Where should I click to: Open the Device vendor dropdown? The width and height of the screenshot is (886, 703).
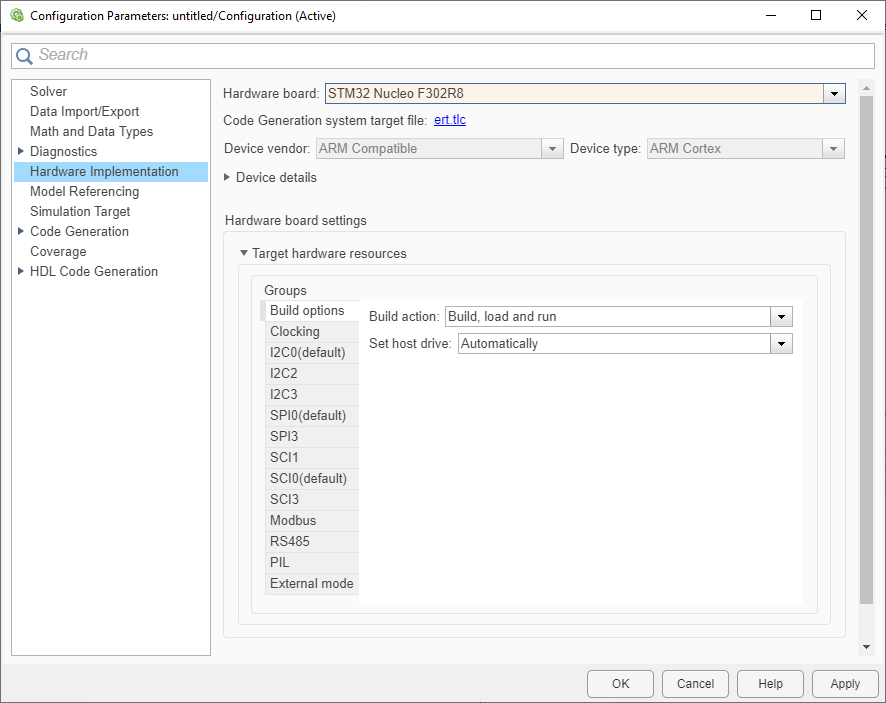(552, 147)
